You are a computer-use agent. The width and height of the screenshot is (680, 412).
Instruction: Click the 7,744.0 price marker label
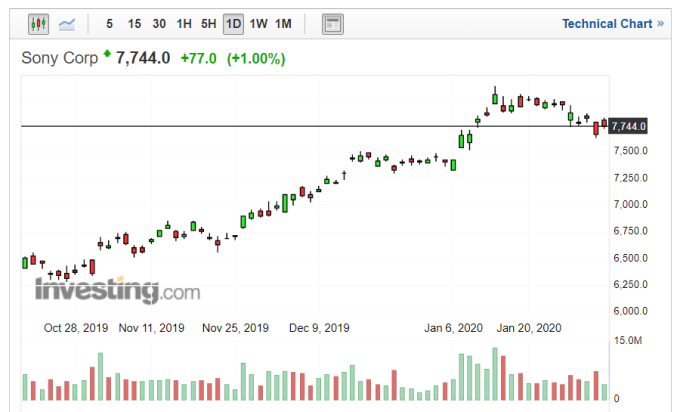tap(628, 126)
